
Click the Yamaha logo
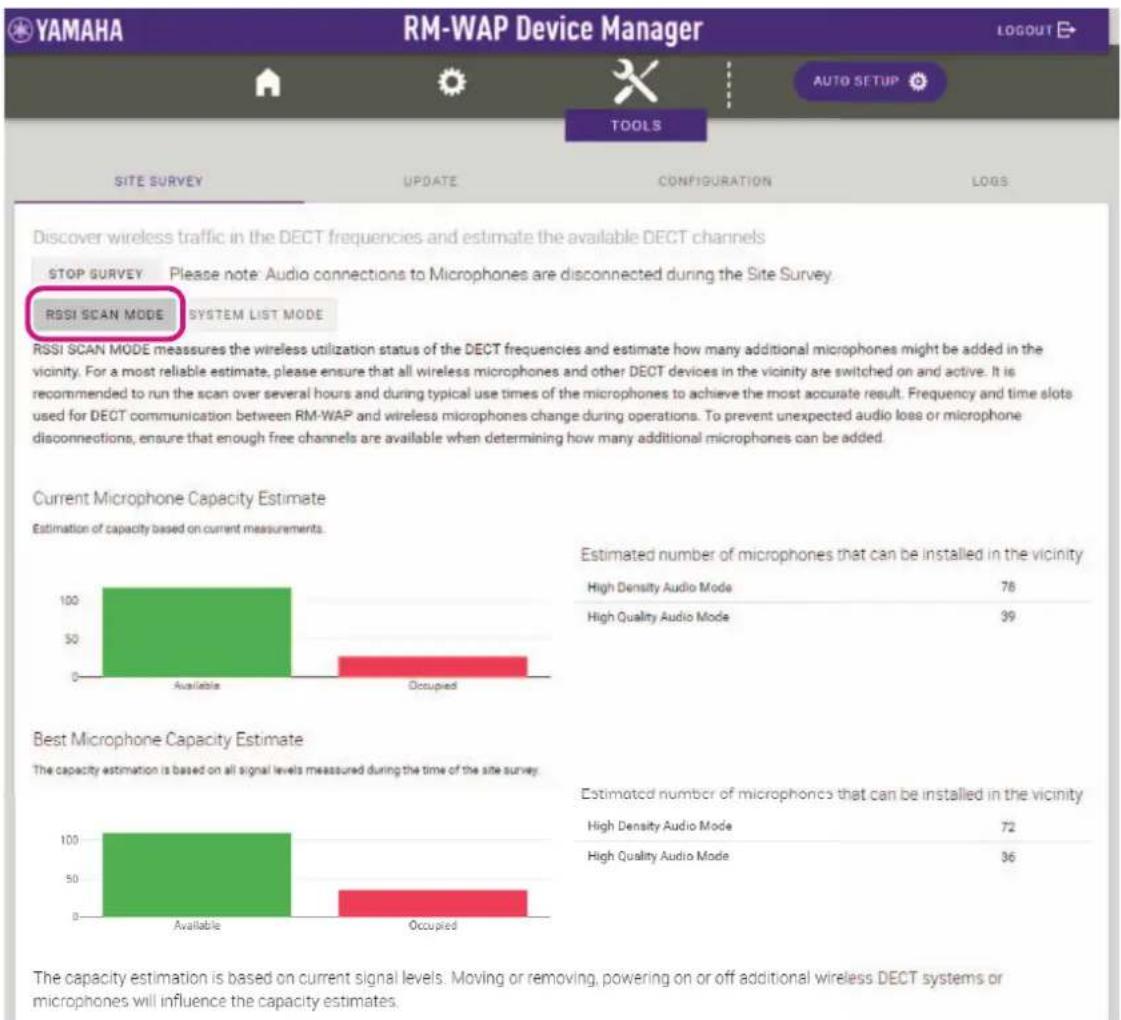tap(66, 31)
